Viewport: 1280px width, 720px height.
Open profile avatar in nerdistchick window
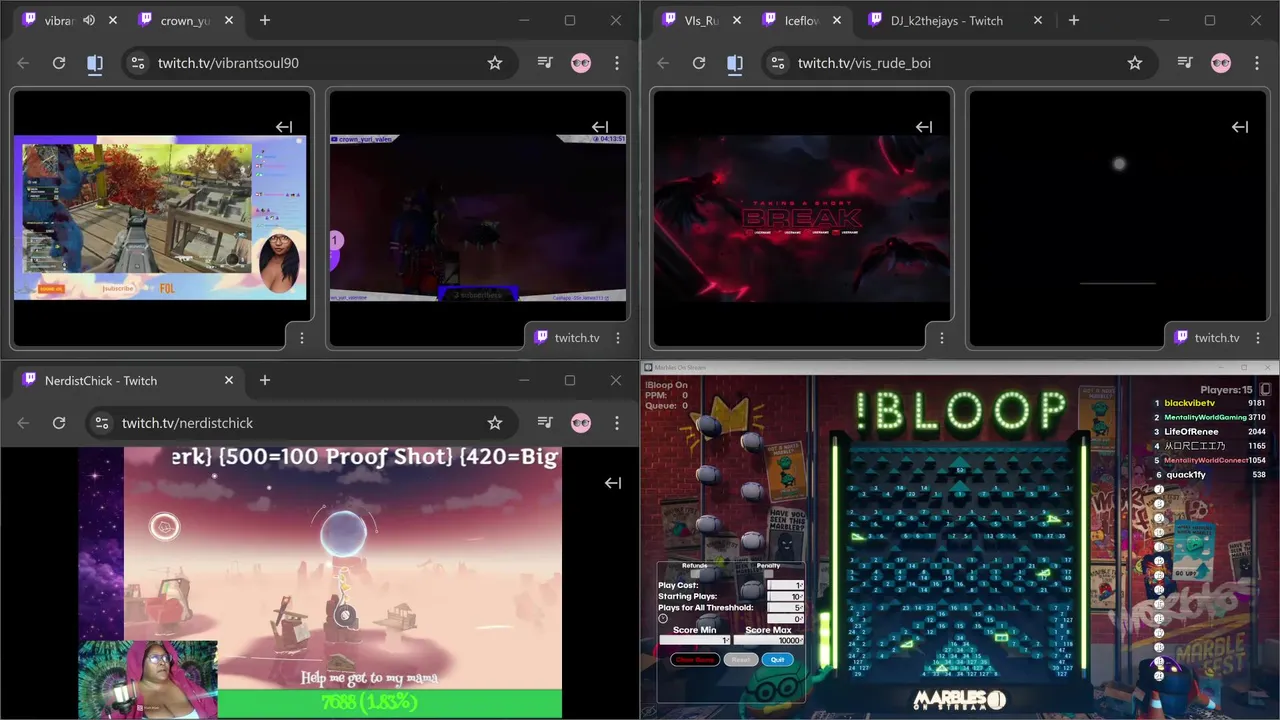point(581,423)
